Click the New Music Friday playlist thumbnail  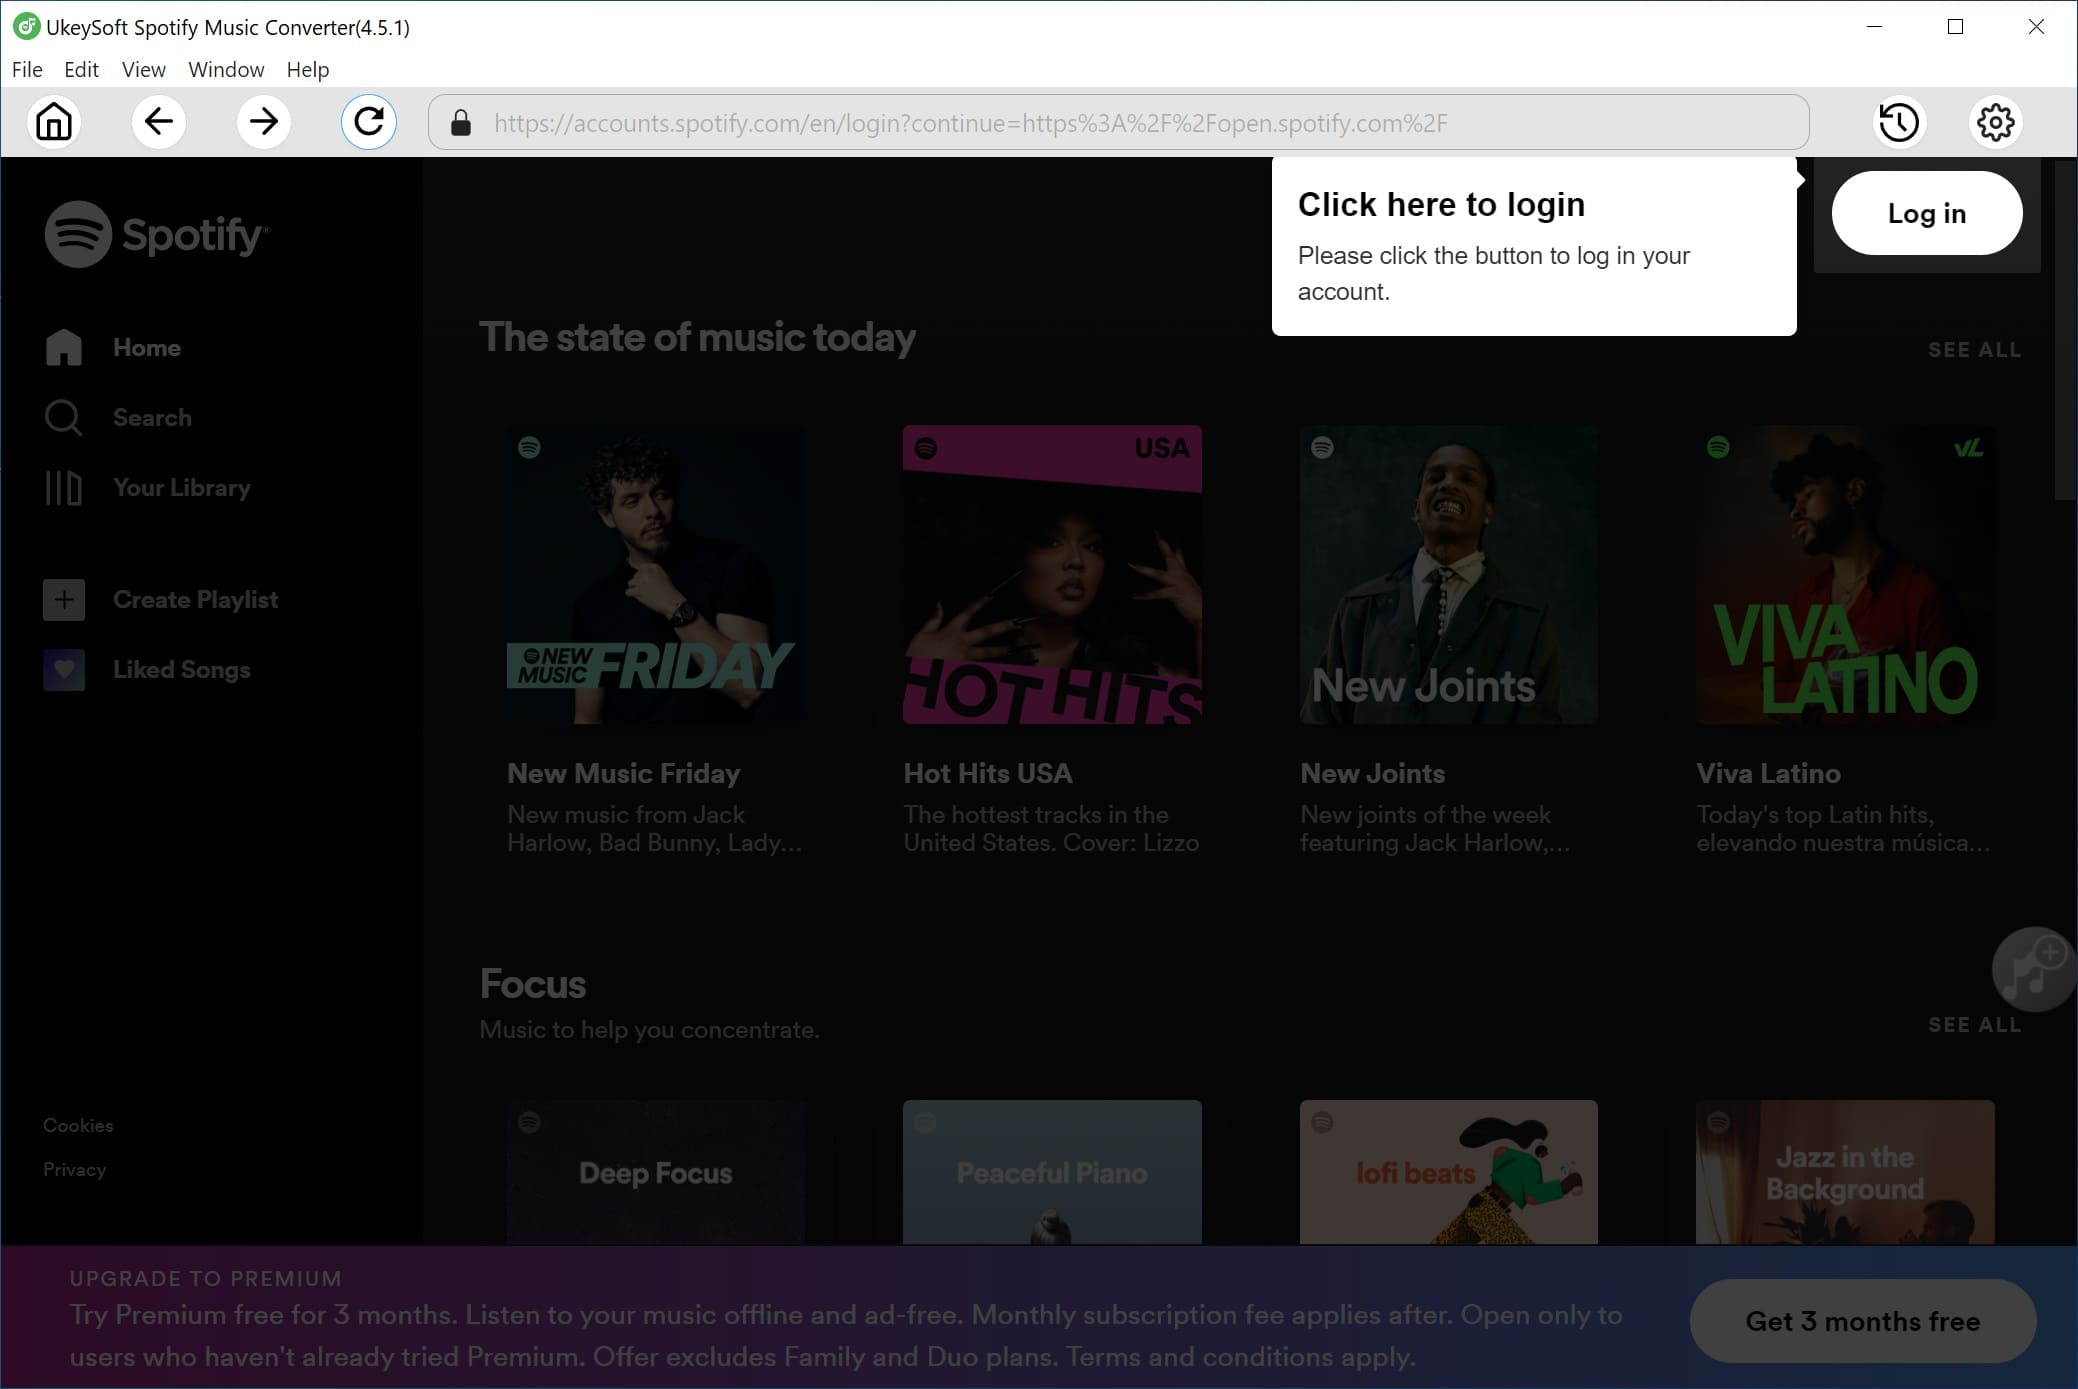pyautogui.click(x=652, y=572)
